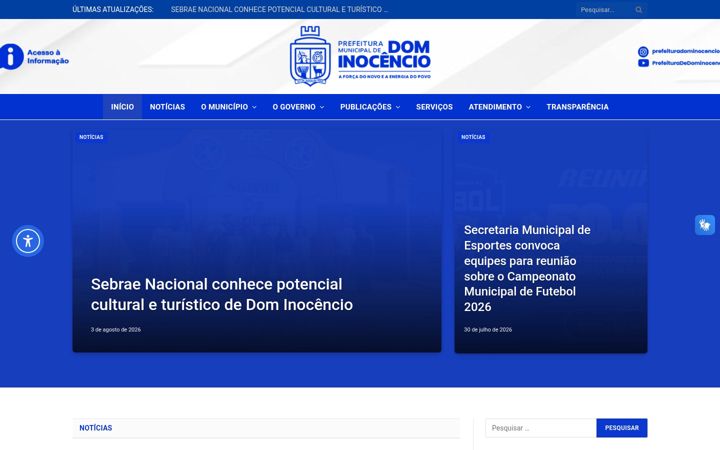
Task: Open the Secretaria Municipal de Esportes article
Action: (527, 268)
